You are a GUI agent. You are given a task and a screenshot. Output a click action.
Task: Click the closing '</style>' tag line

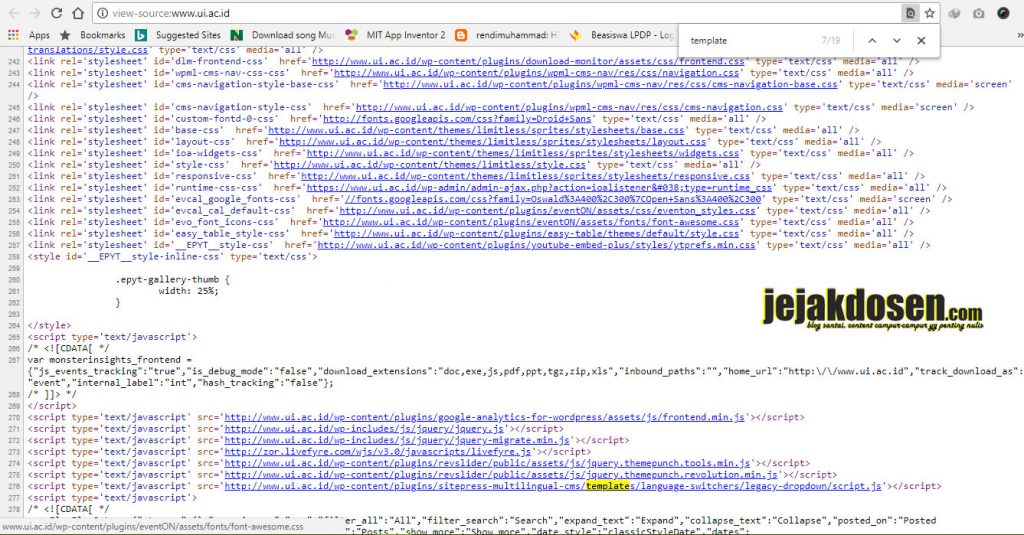click(49, 325)
